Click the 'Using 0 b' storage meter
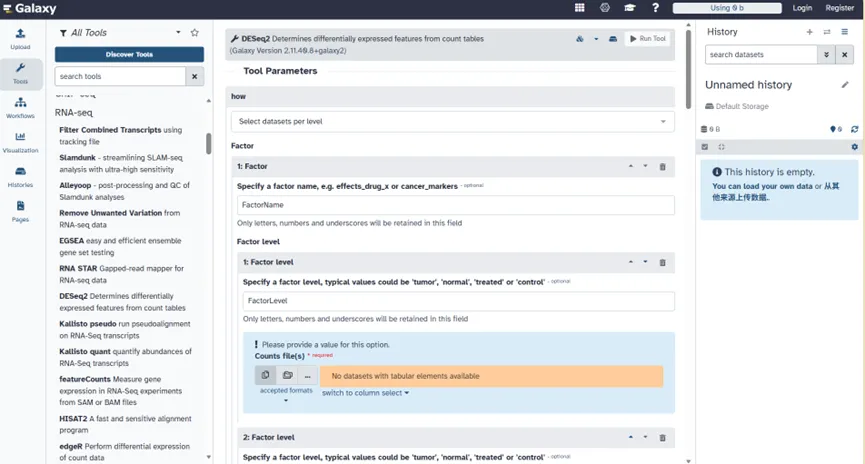The image size is (865, 464). [x=727, y=8]
